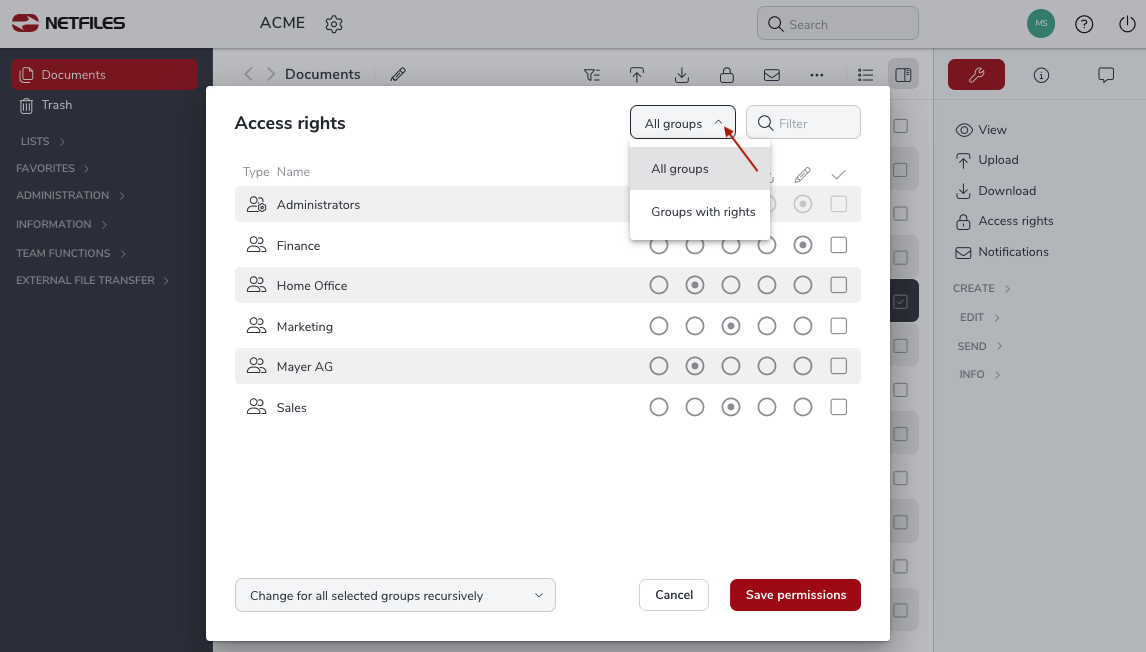The height and width of the screenshot is (652, 1146).
Task: Tick the checkbox in Marketing row
Action: coord(838,326)
